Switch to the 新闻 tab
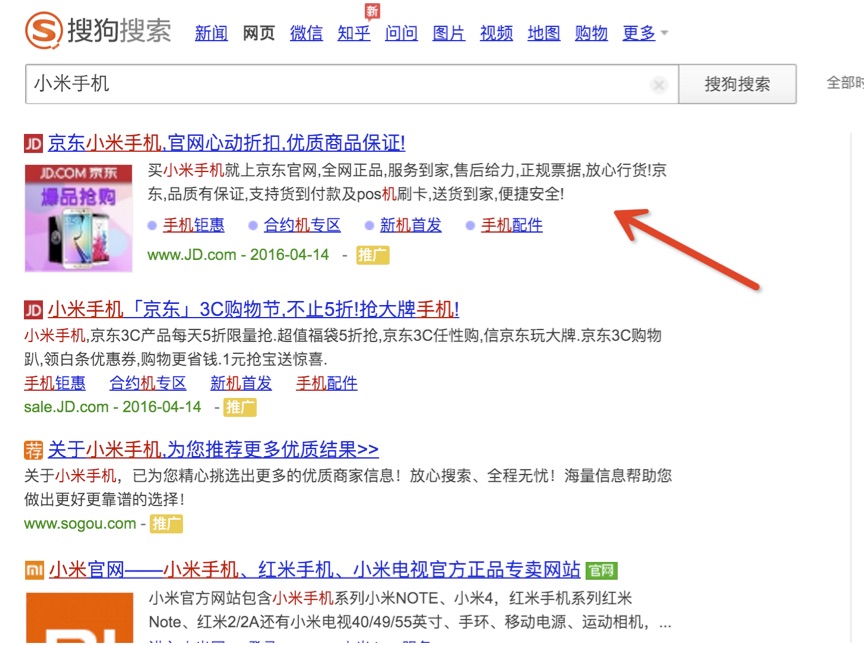 coord(211,33)
